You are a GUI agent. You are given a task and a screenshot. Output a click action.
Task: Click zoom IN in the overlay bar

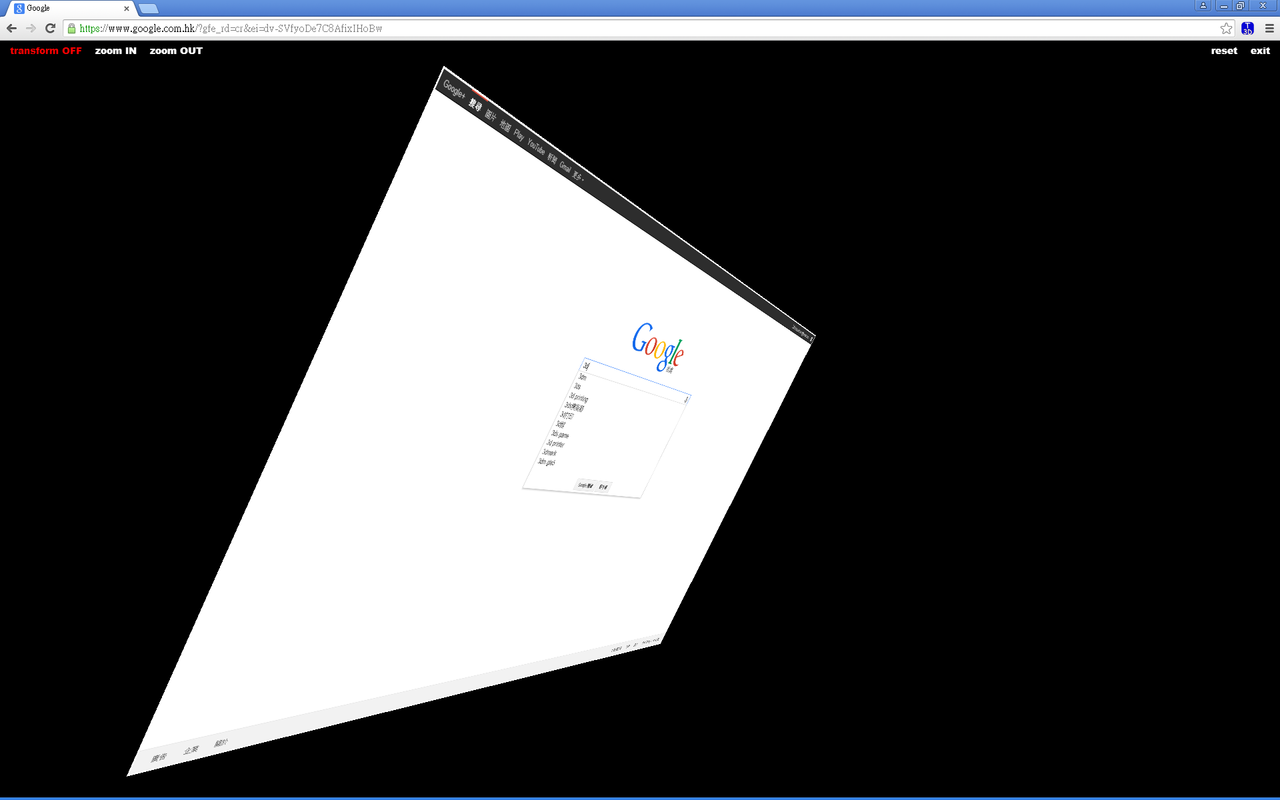click(x=116, y=51)
